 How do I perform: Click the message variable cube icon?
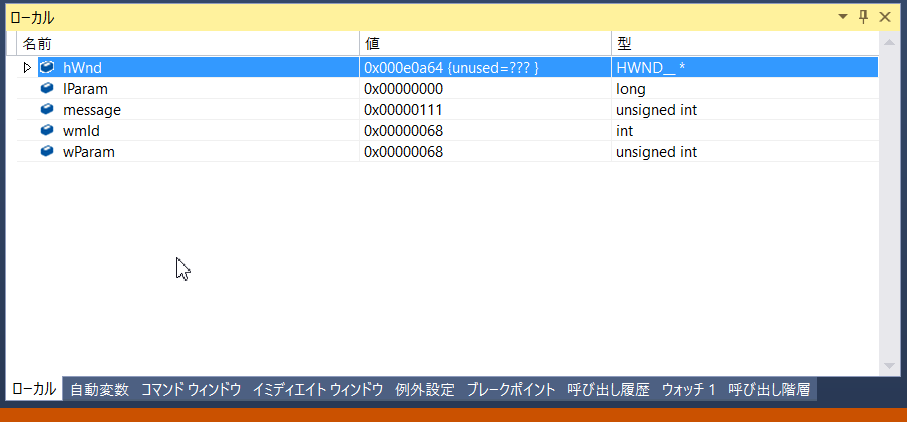pyautogui.click(x=47, y=109)
